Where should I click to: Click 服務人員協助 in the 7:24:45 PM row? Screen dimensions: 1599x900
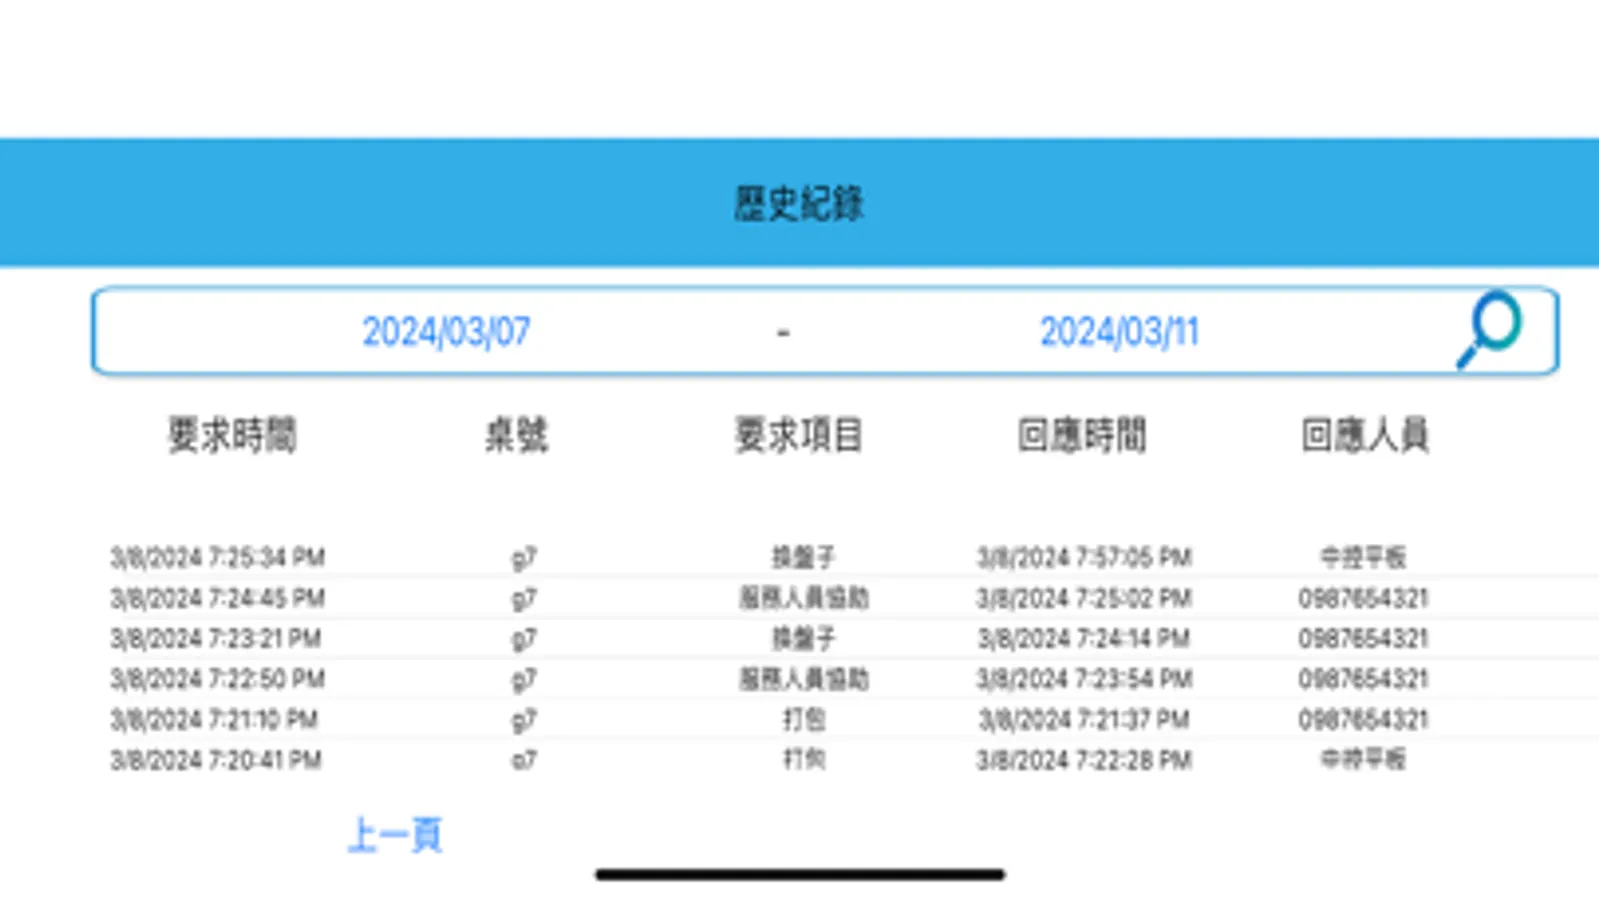tap(803, 598)
